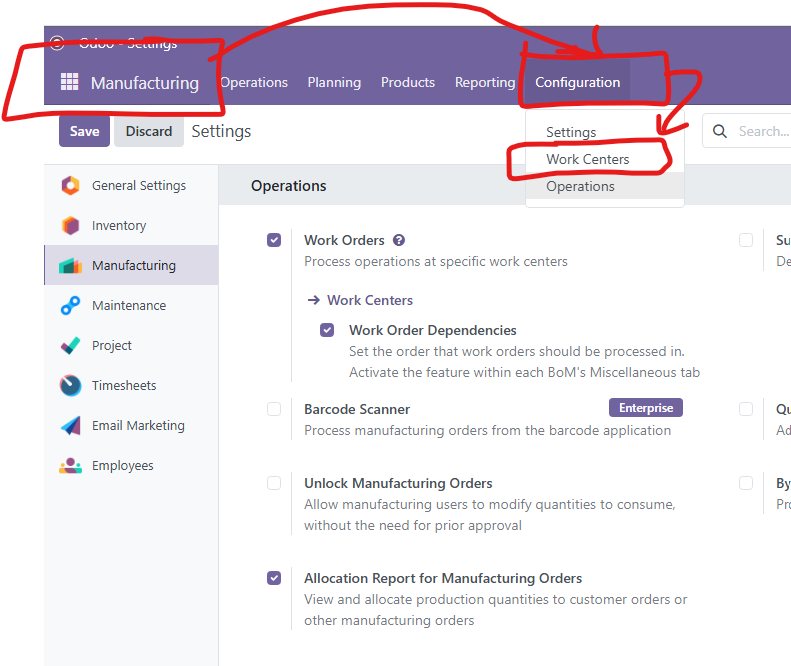
Task: Open the Reporting menu
Action: (484, 82)
